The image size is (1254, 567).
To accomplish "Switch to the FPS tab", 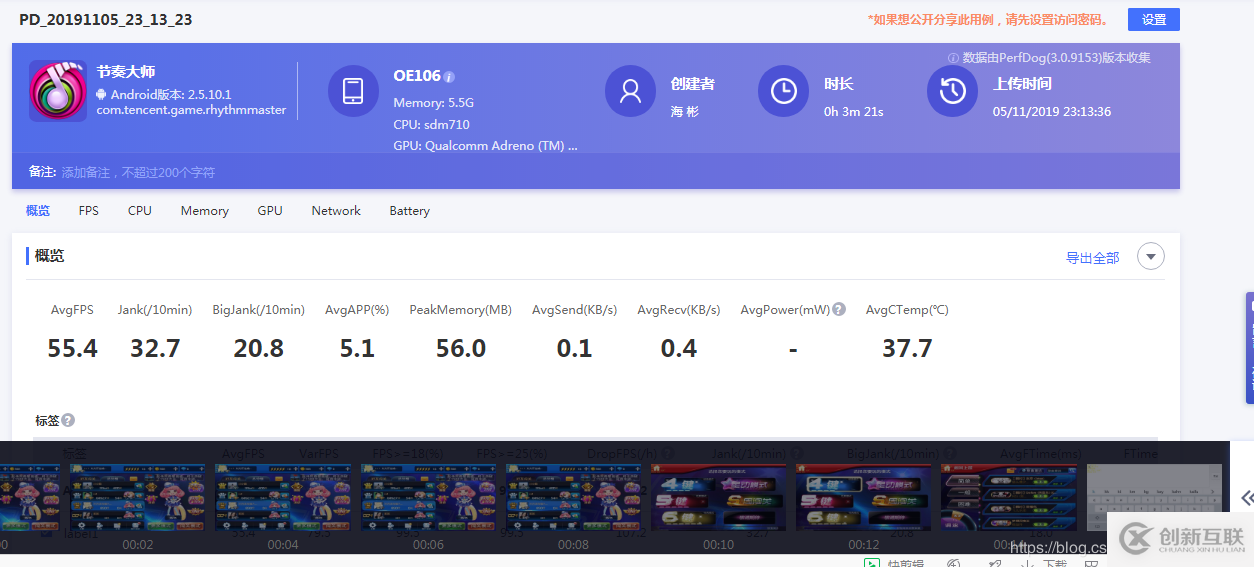I will tap(89, 211).
